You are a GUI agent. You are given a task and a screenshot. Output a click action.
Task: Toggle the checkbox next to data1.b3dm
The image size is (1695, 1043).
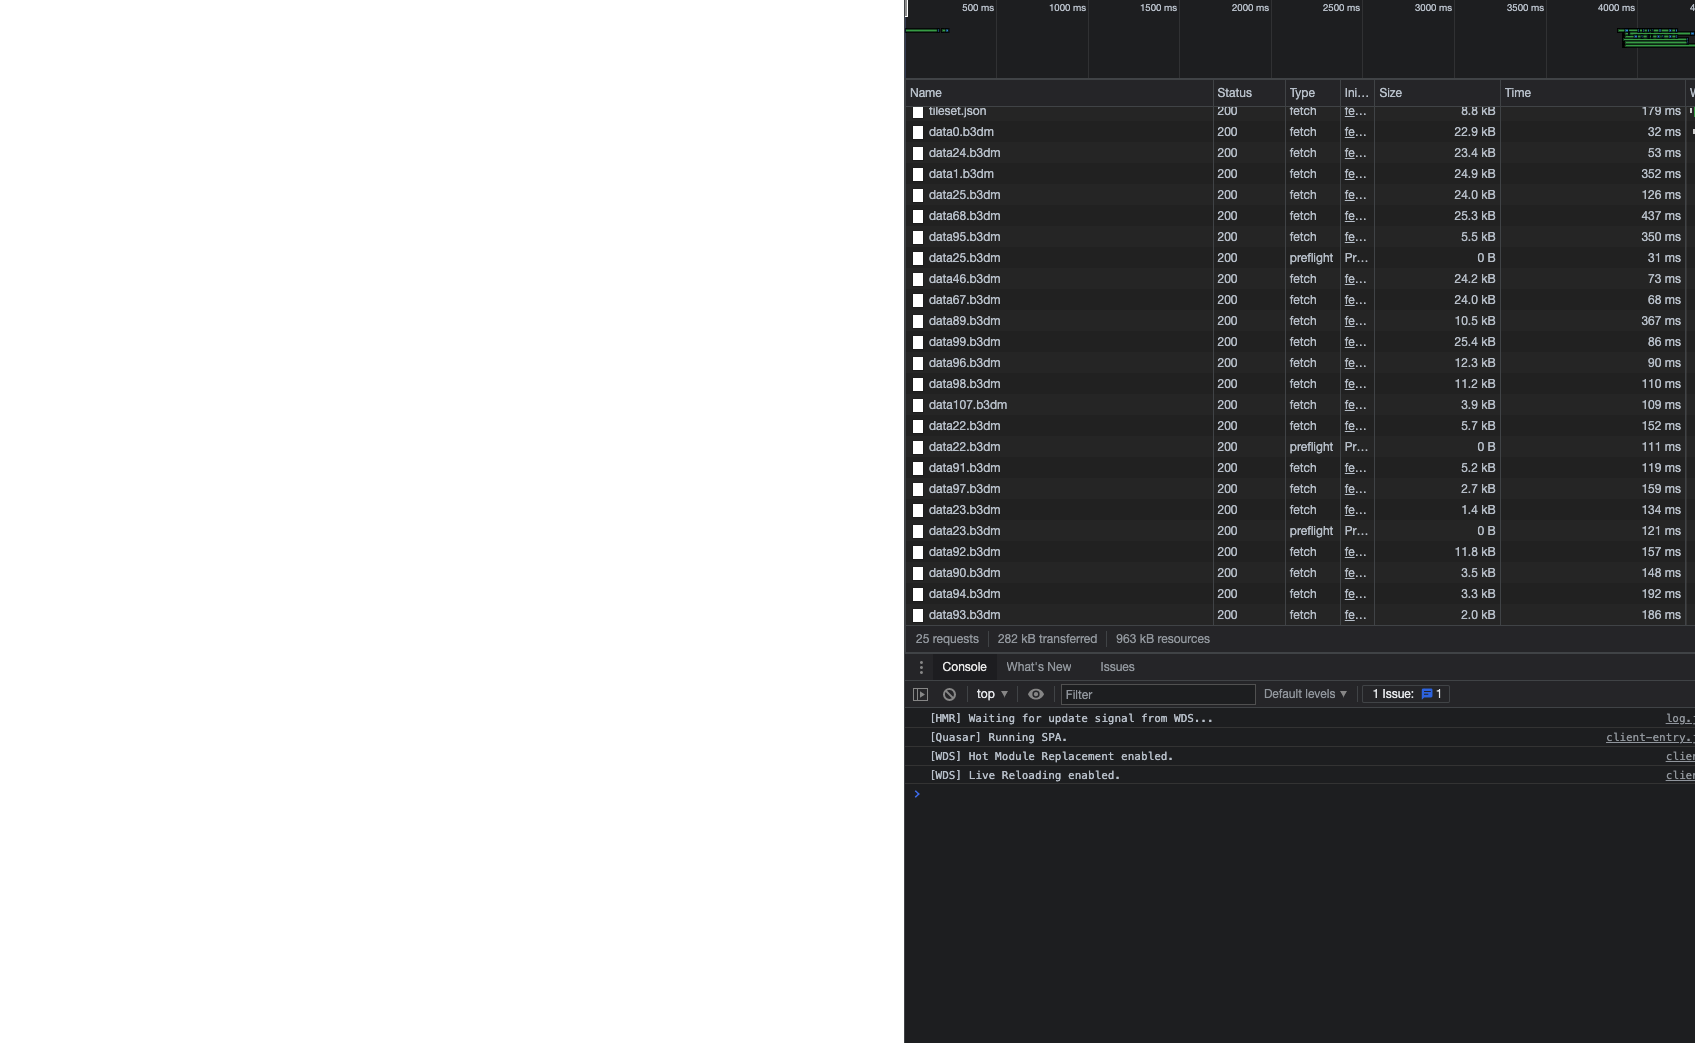click(917, 174)
